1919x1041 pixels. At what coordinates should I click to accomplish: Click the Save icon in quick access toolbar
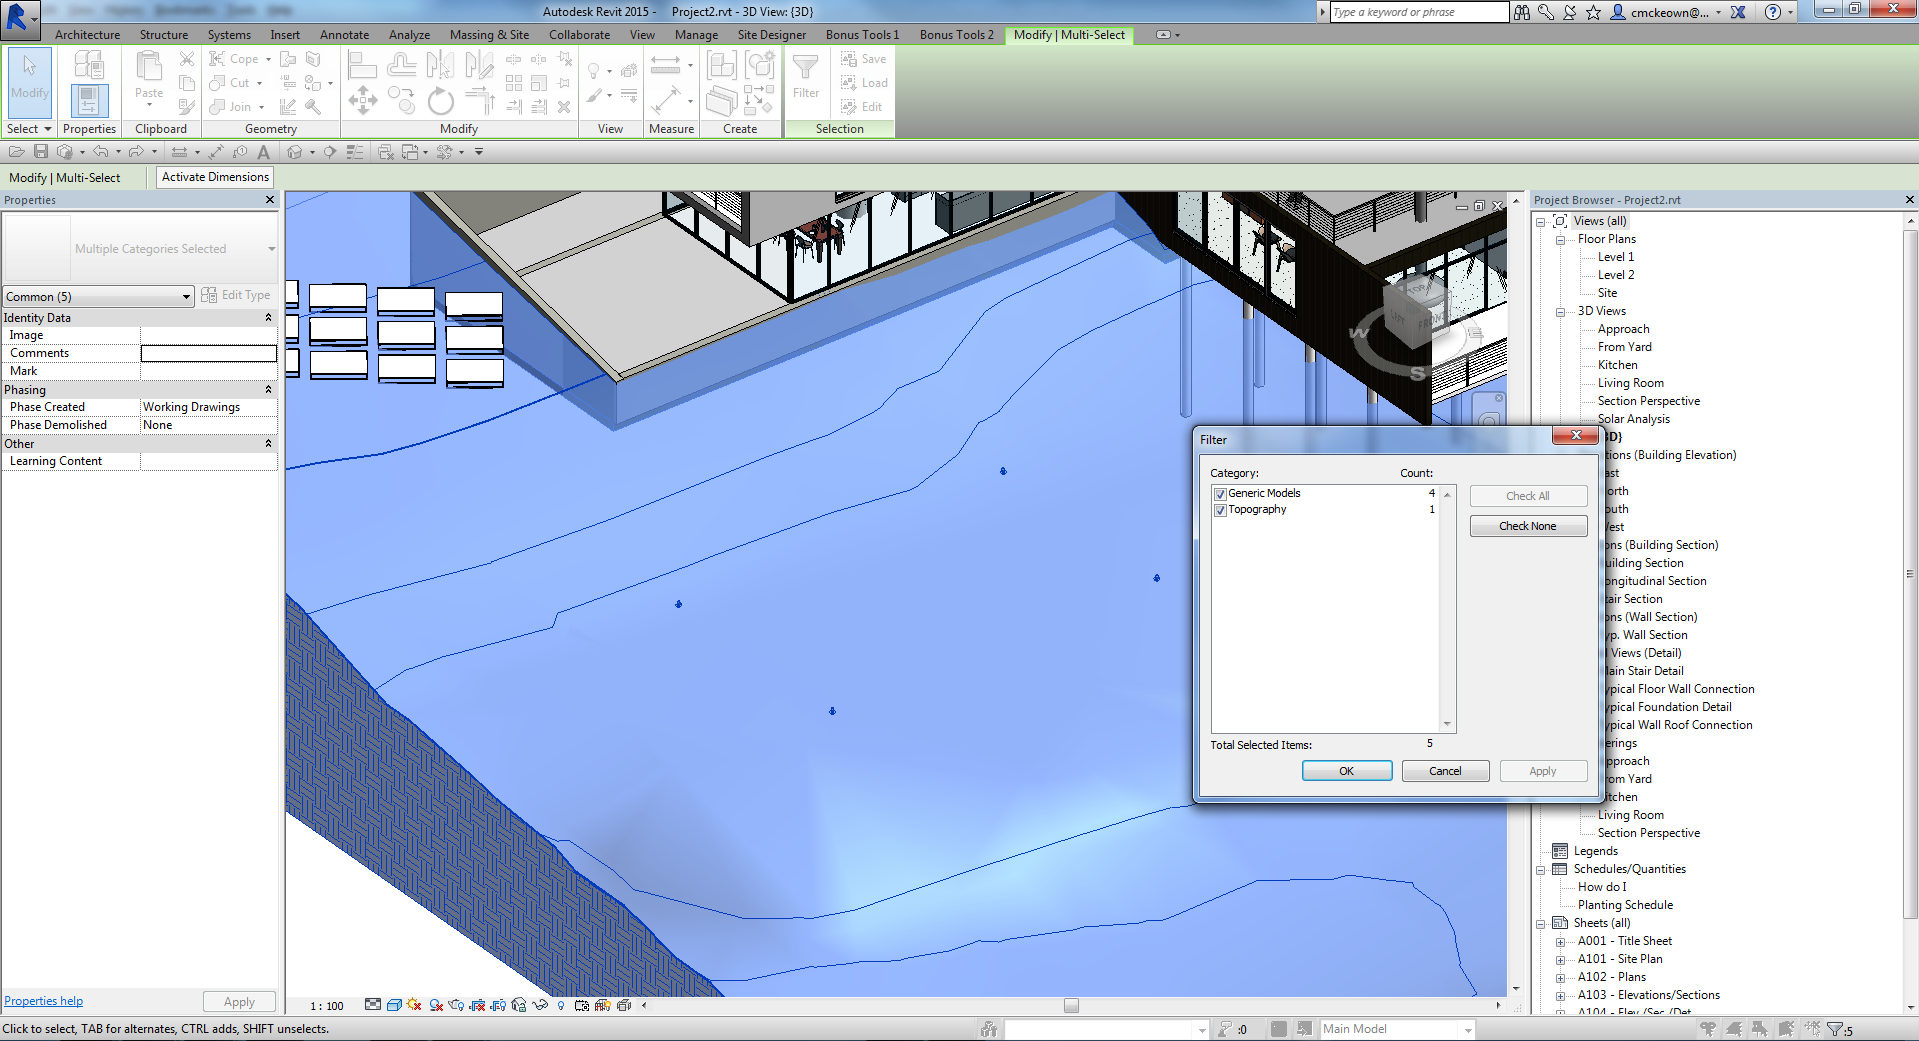pyautogui.click(x=41, y=152)
